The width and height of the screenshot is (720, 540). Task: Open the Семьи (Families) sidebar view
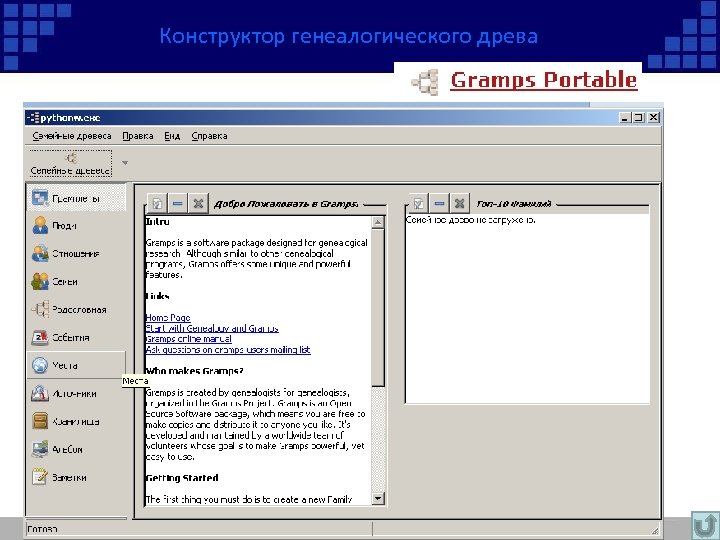(x=76, y=281)
